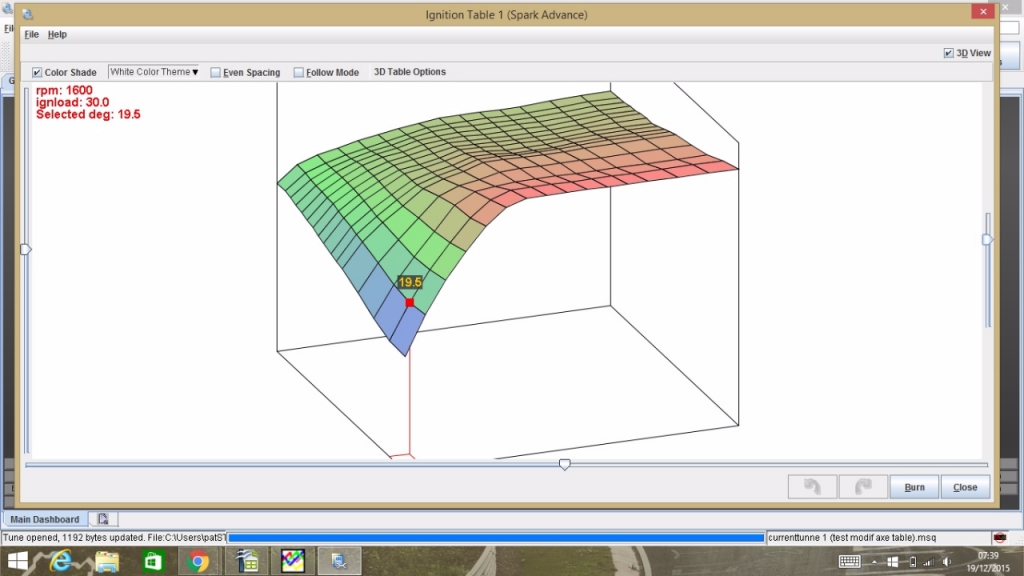This screenshot has height=576, width=1024.
Task: Enable Follow Mode
Action: [x=298, y=72]
